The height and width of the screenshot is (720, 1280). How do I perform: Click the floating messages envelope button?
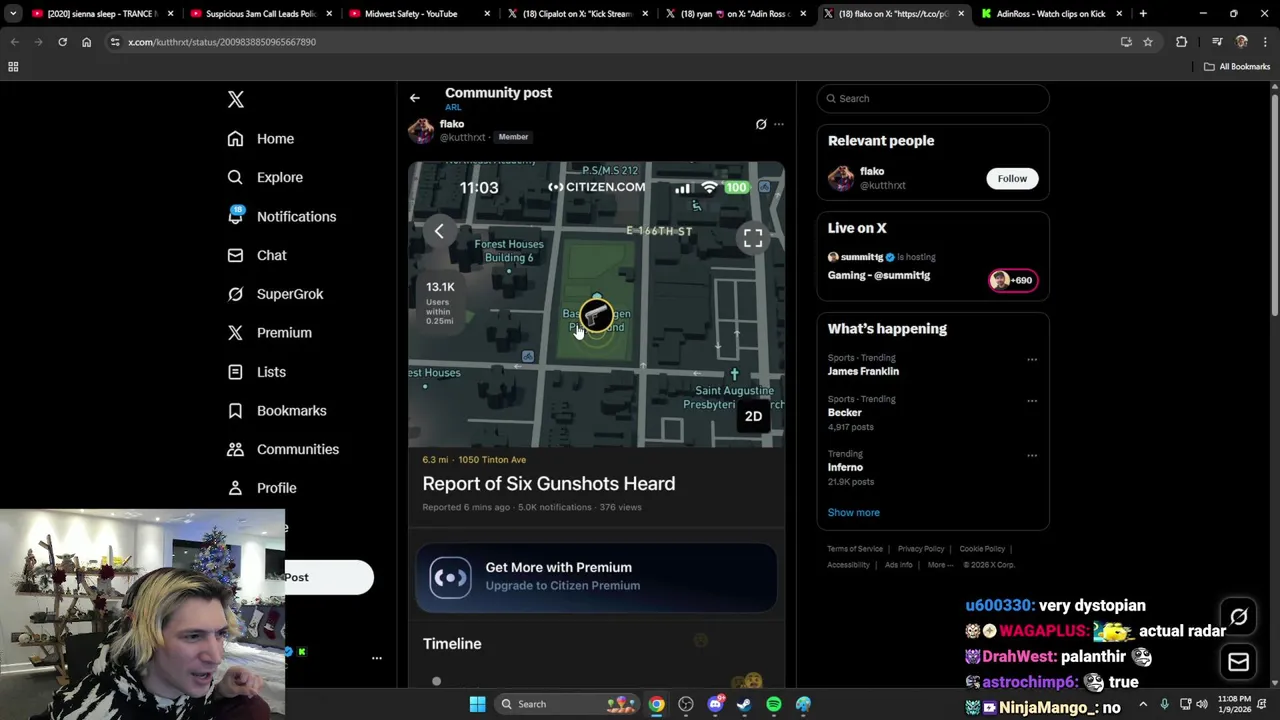point(1238,662)
